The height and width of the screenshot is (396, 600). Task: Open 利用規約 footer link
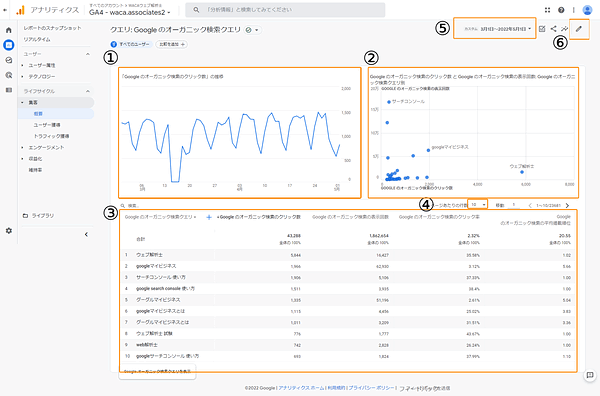coord(336,388)
